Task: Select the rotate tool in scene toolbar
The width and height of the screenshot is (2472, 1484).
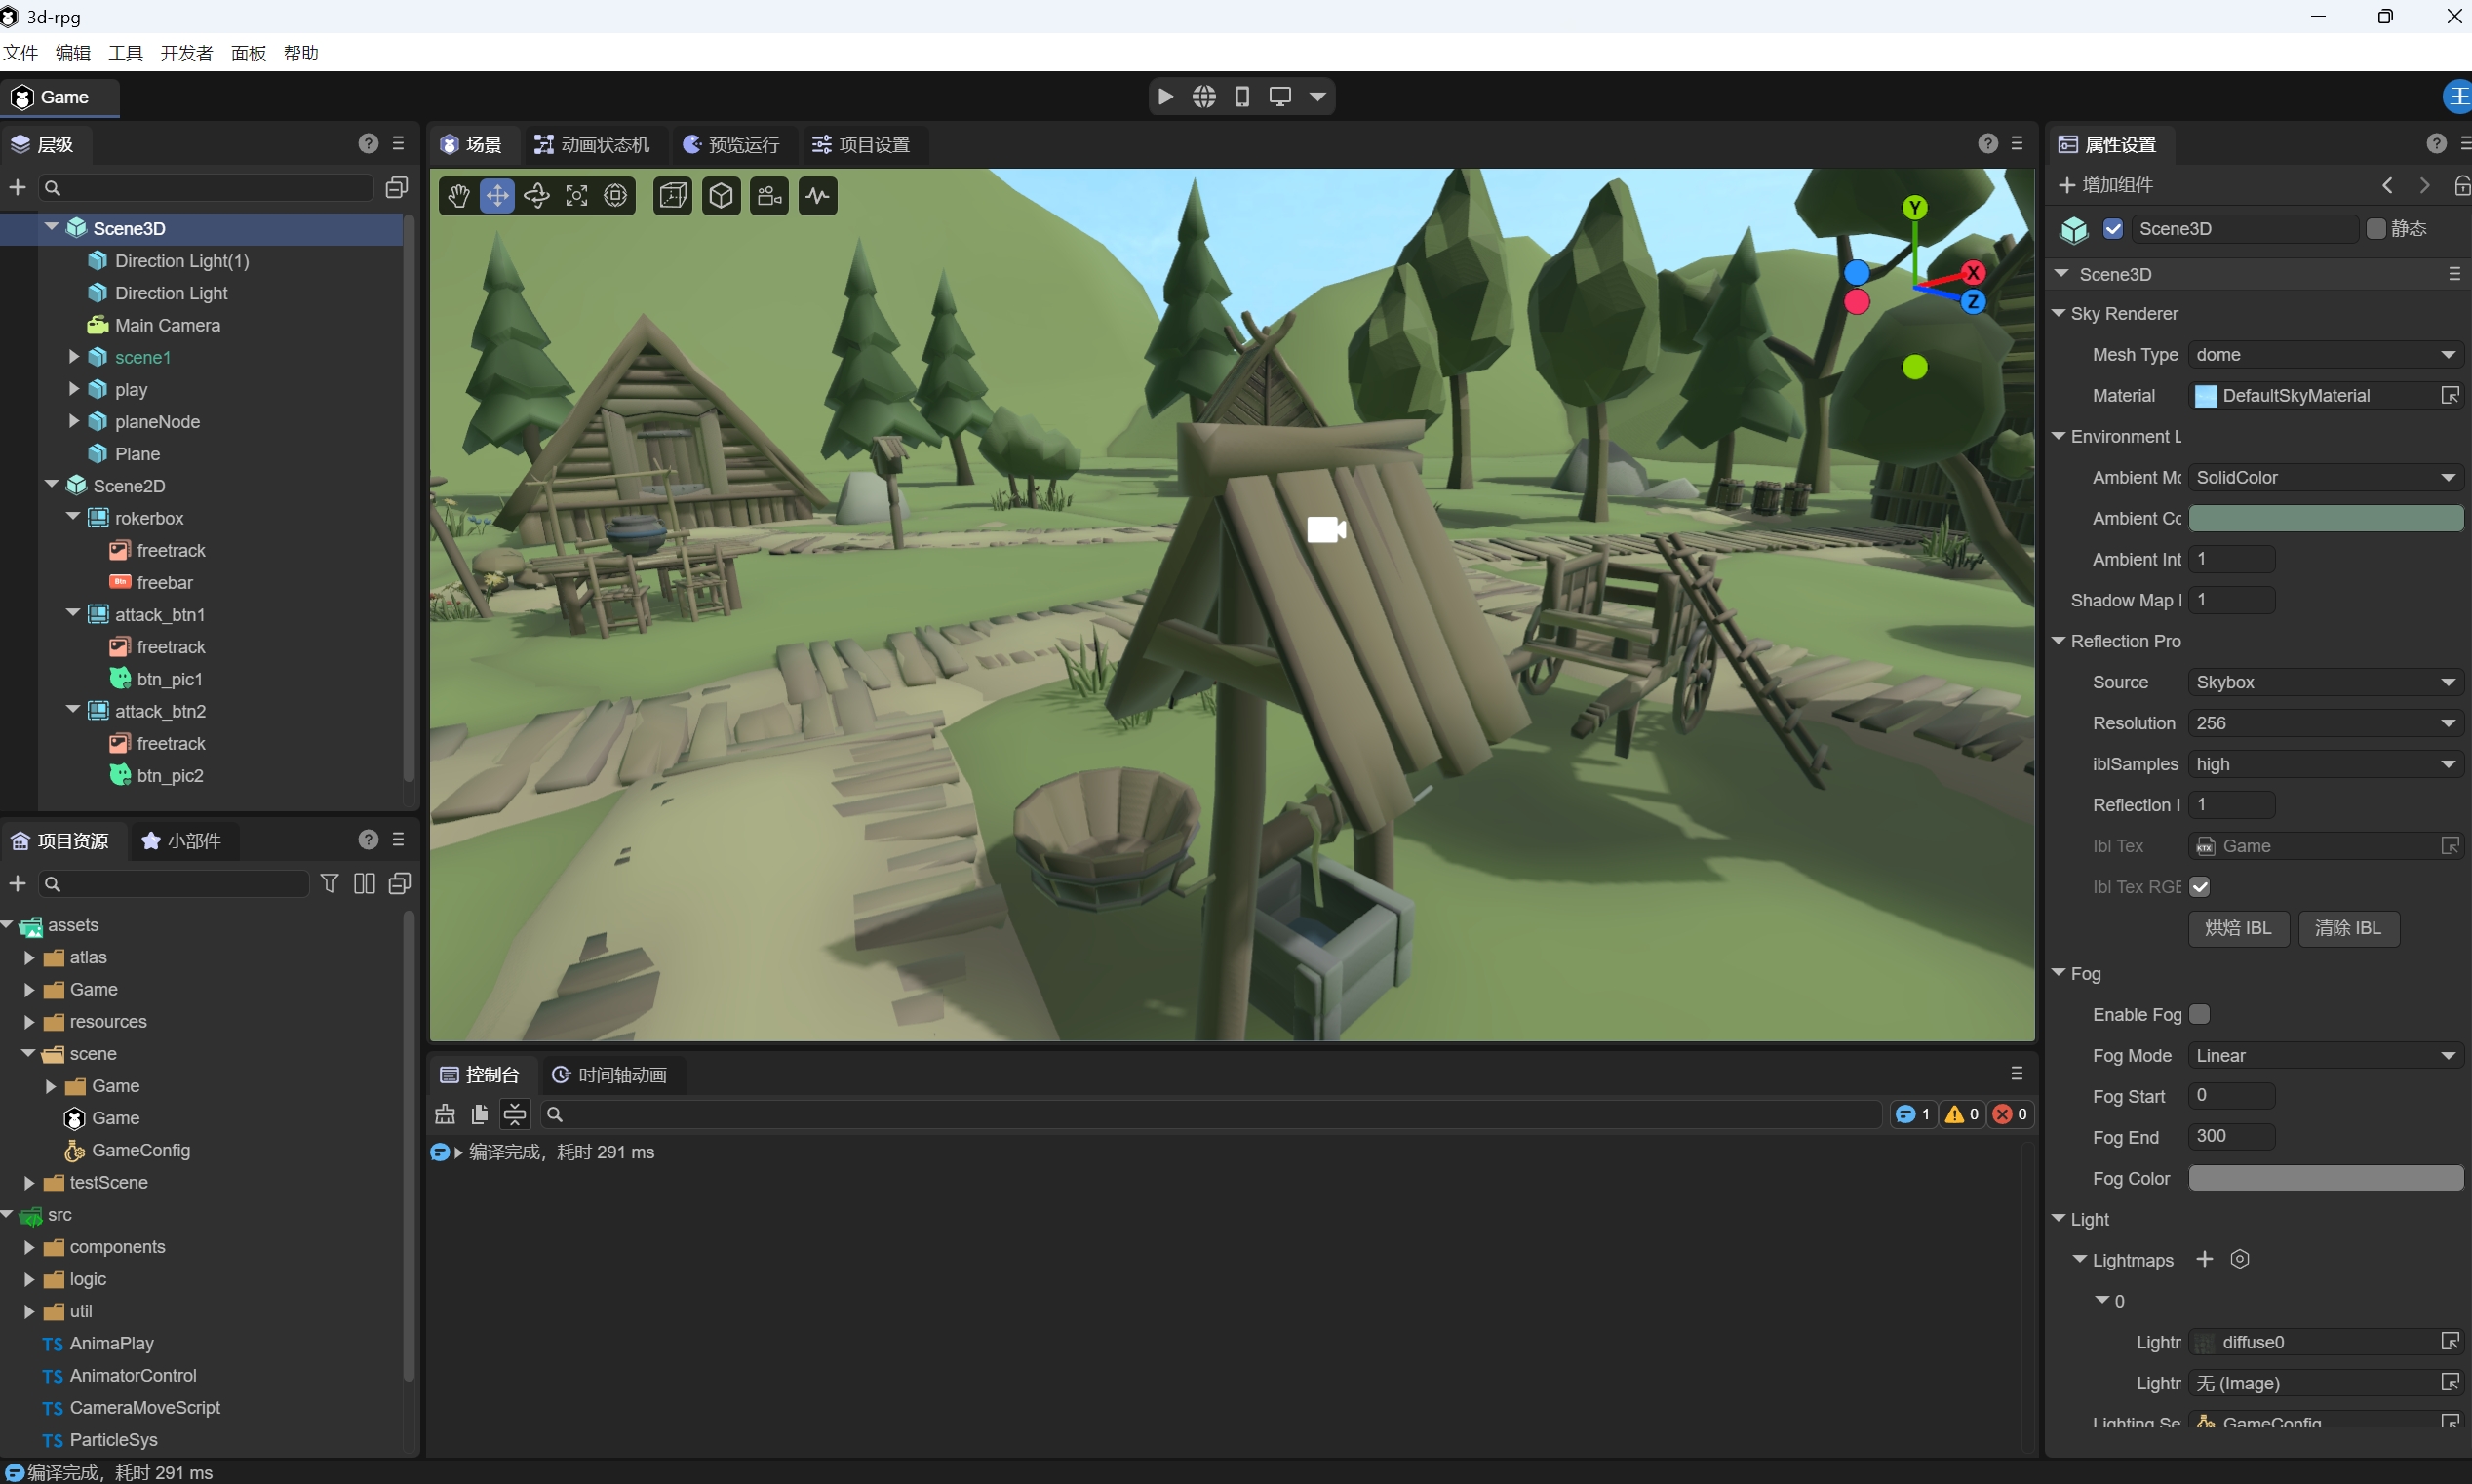Action: coord(537,196)
